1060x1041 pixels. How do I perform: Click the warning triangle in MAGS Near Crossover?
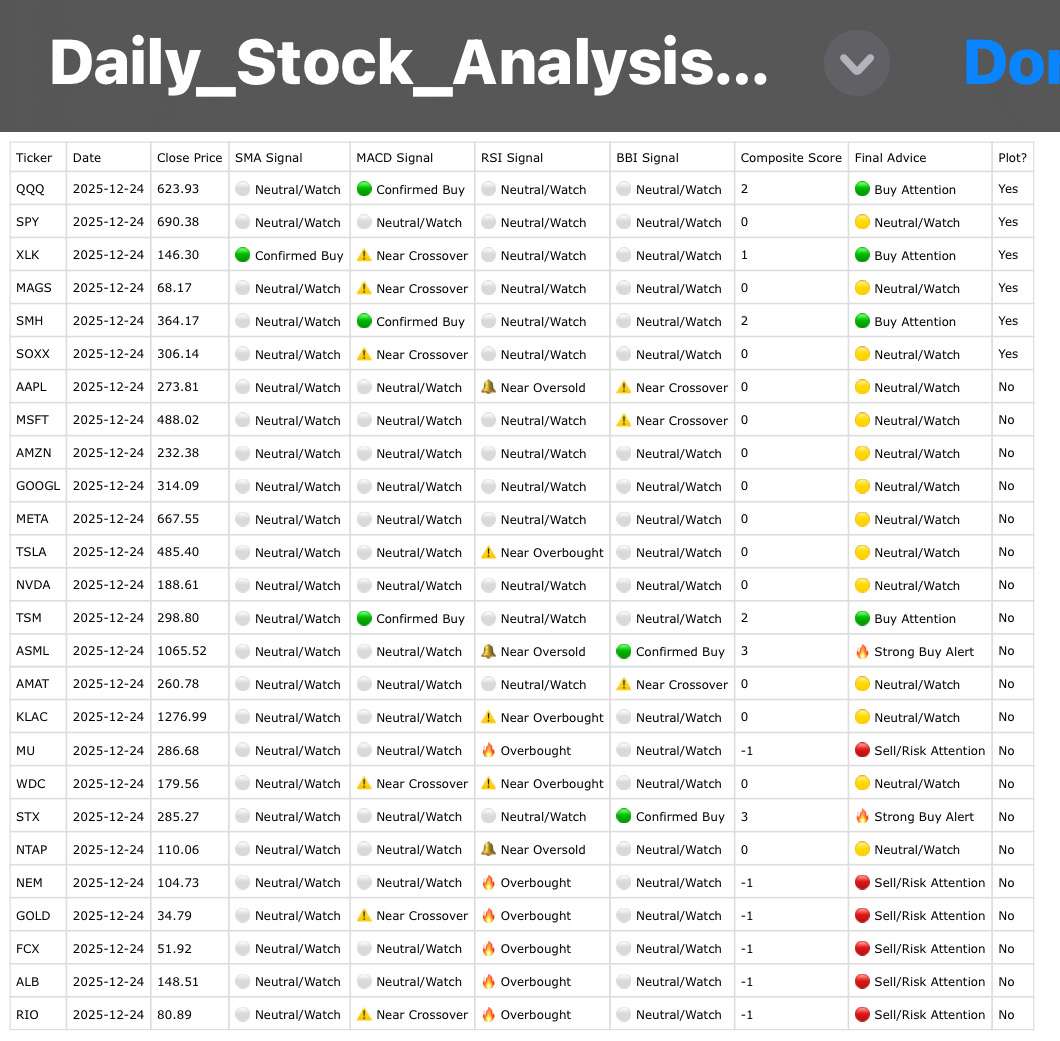(x=364, y=288)
